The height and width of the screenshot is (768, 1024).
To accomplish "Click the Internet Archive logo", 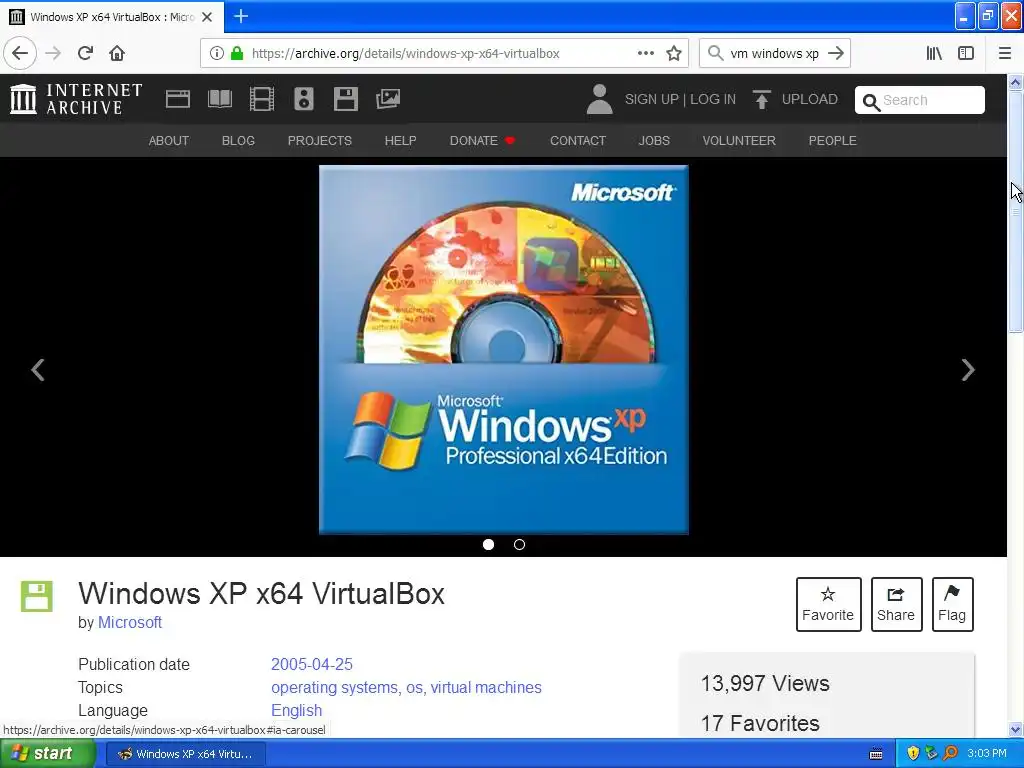I will point(76,99).
